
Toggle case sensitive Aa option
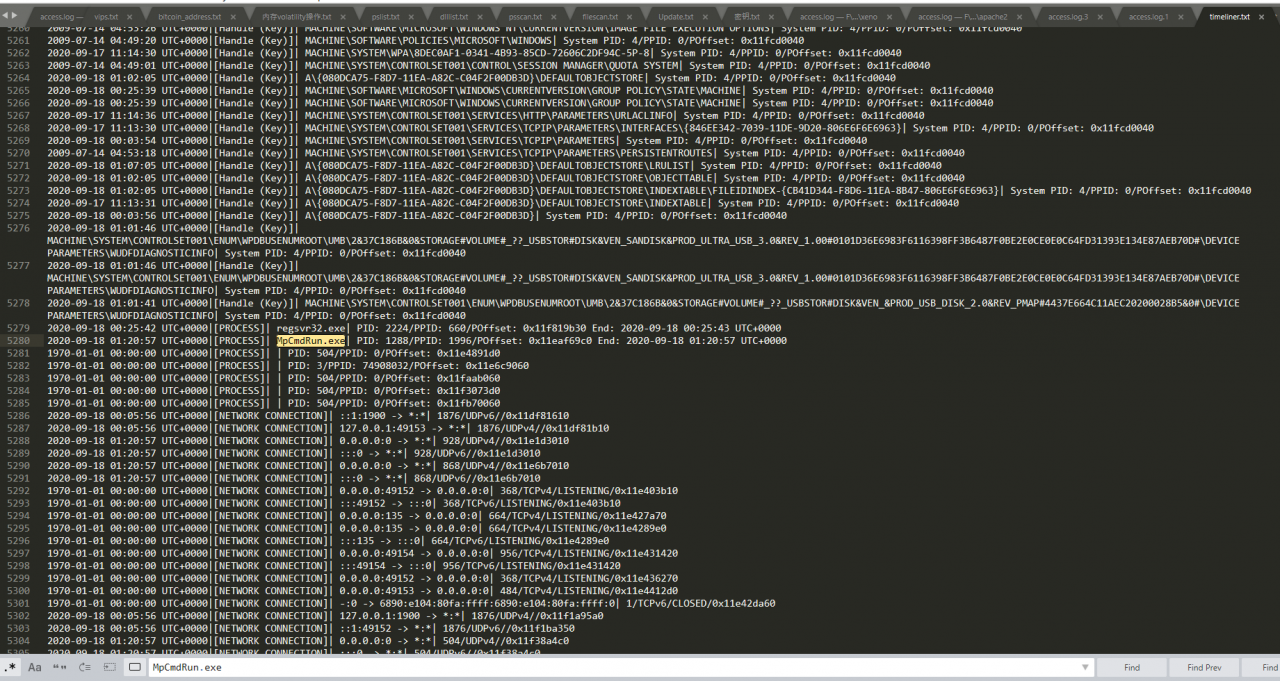point(35,667)
